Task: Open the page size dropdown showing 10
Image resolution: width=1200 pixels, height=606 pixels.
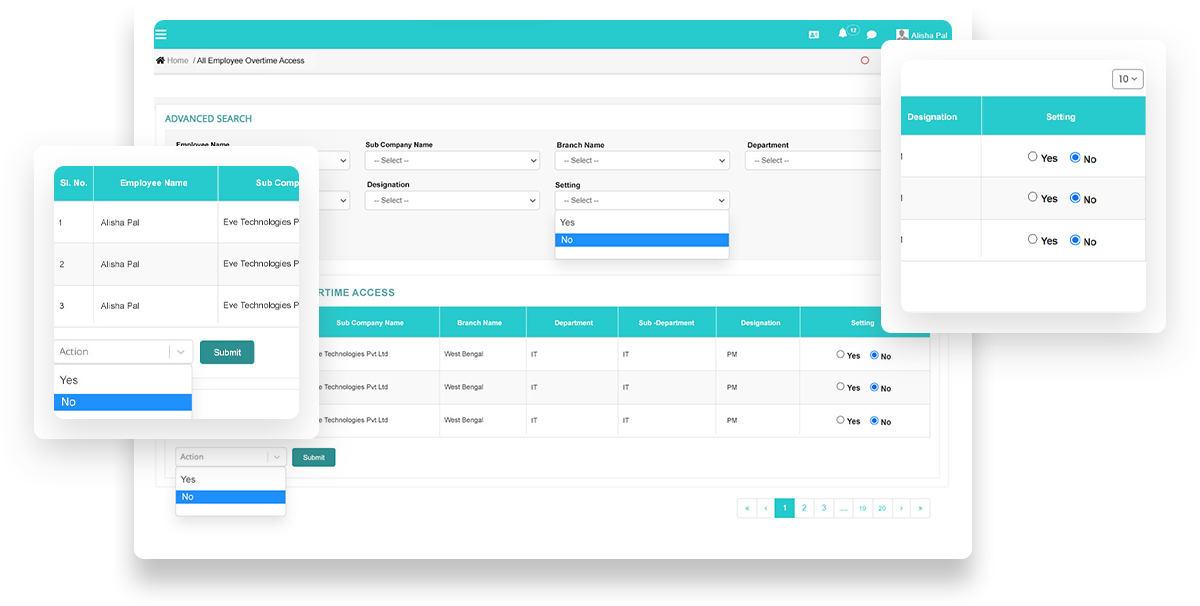Action: (x=1128, y=79)
